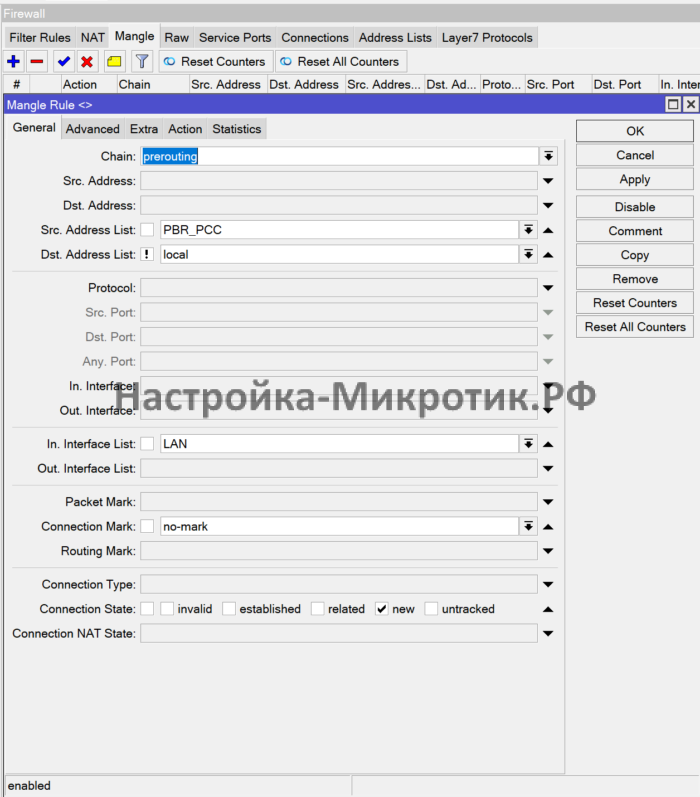Confirm the rule with OK

tap(634, 131)
